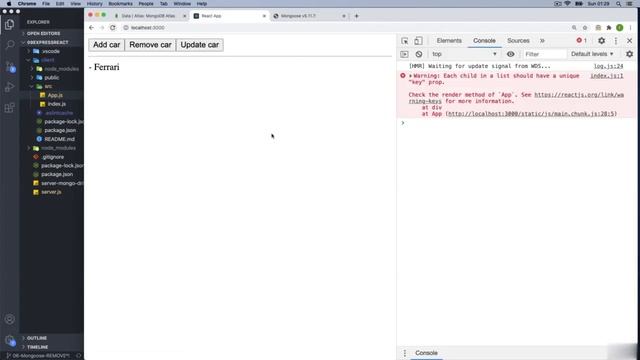Toggle device toolbar in DevTools

[x=418, y=41]
